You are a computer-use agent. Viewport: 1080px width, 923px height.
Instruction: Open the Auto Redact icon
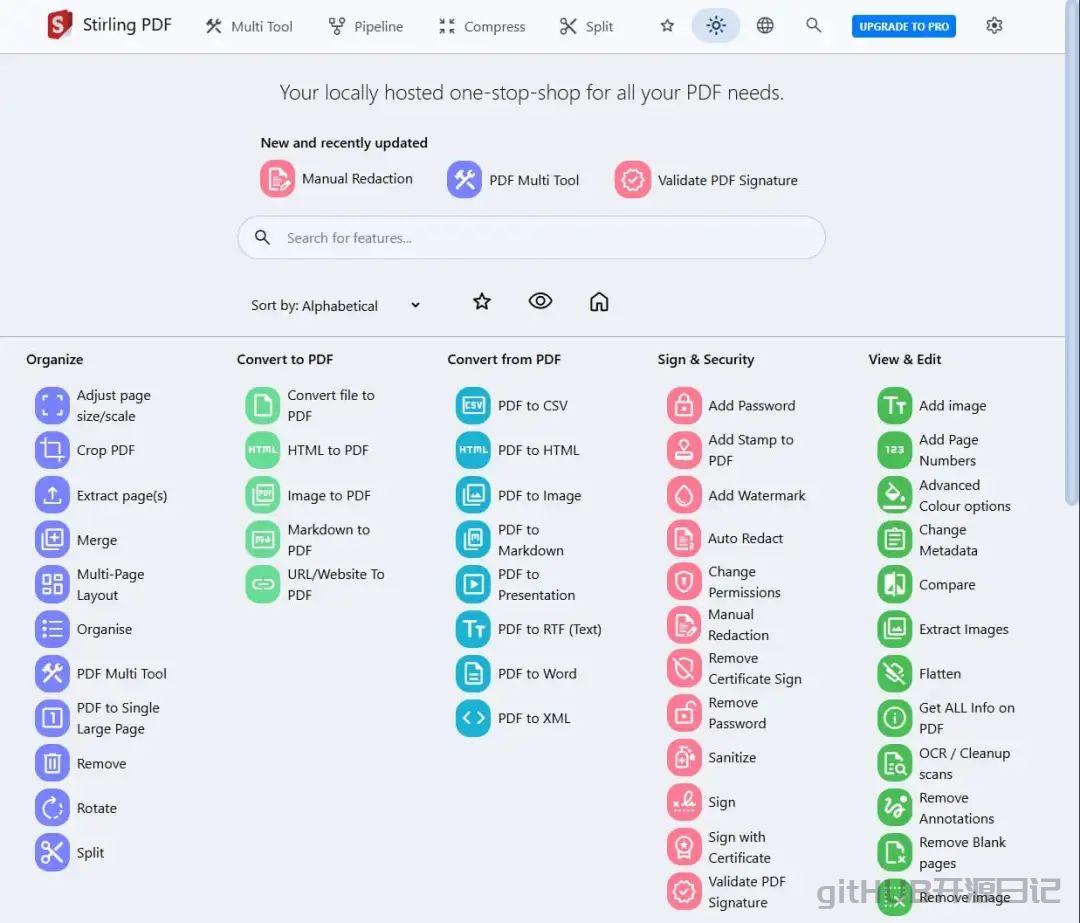tap(684, 538)
